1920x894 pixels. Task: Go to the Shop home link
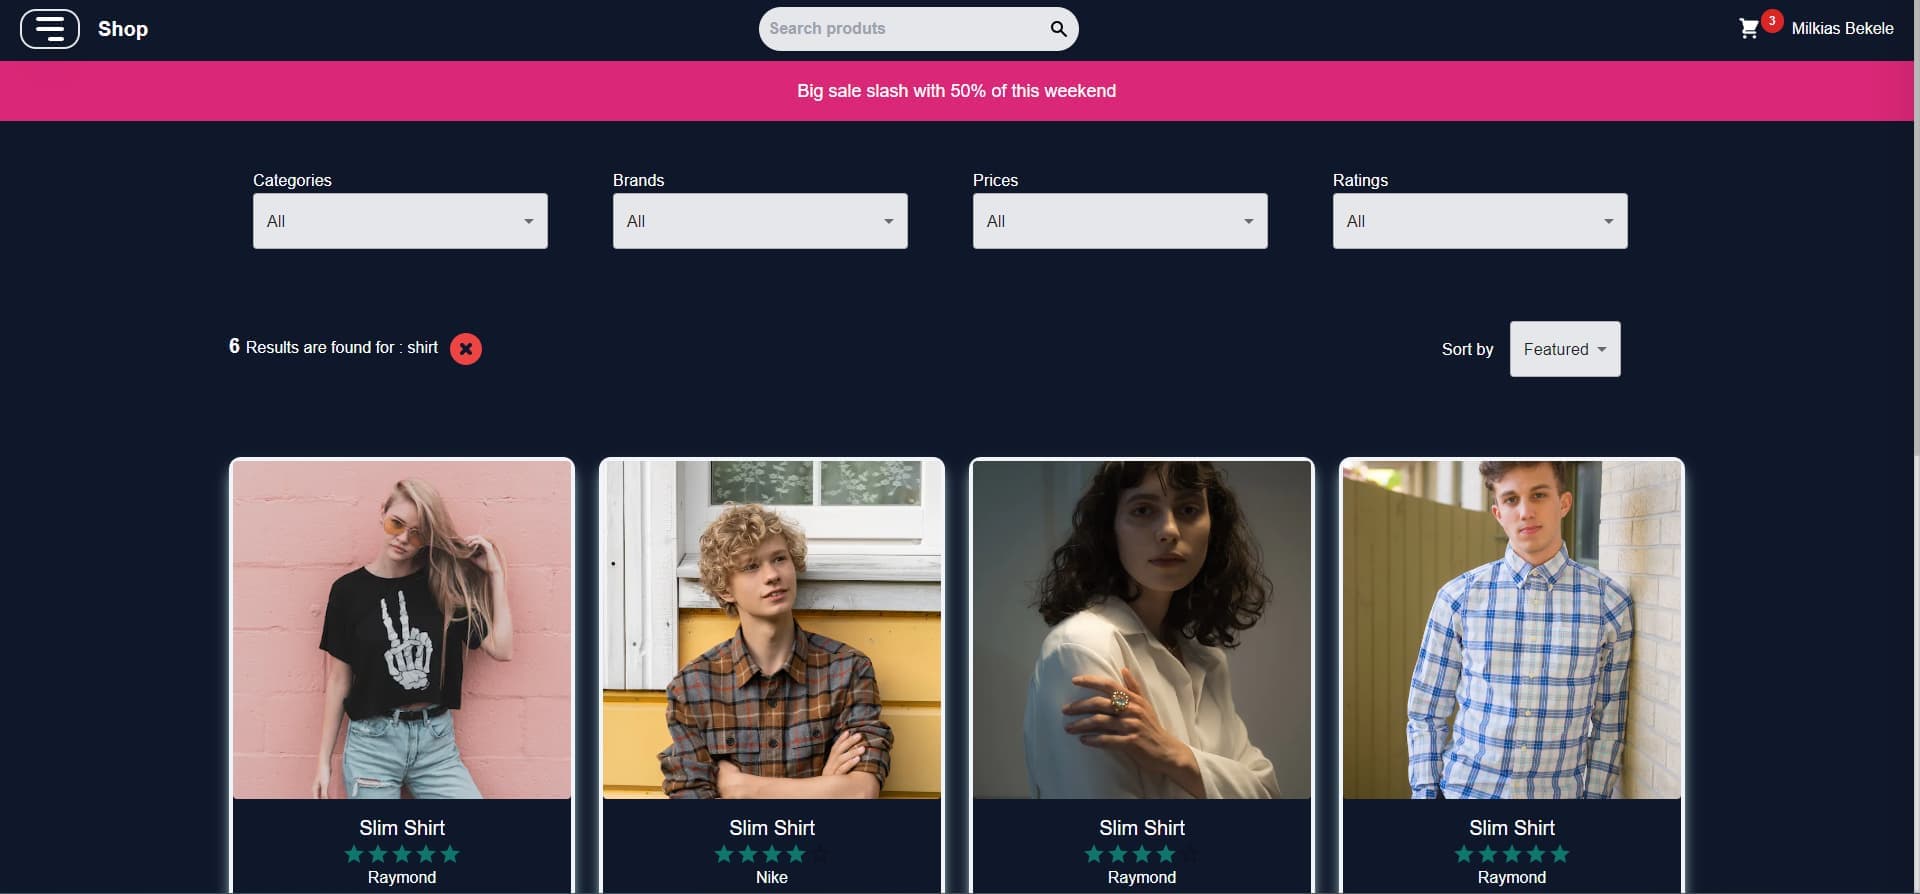coord(123,29)
